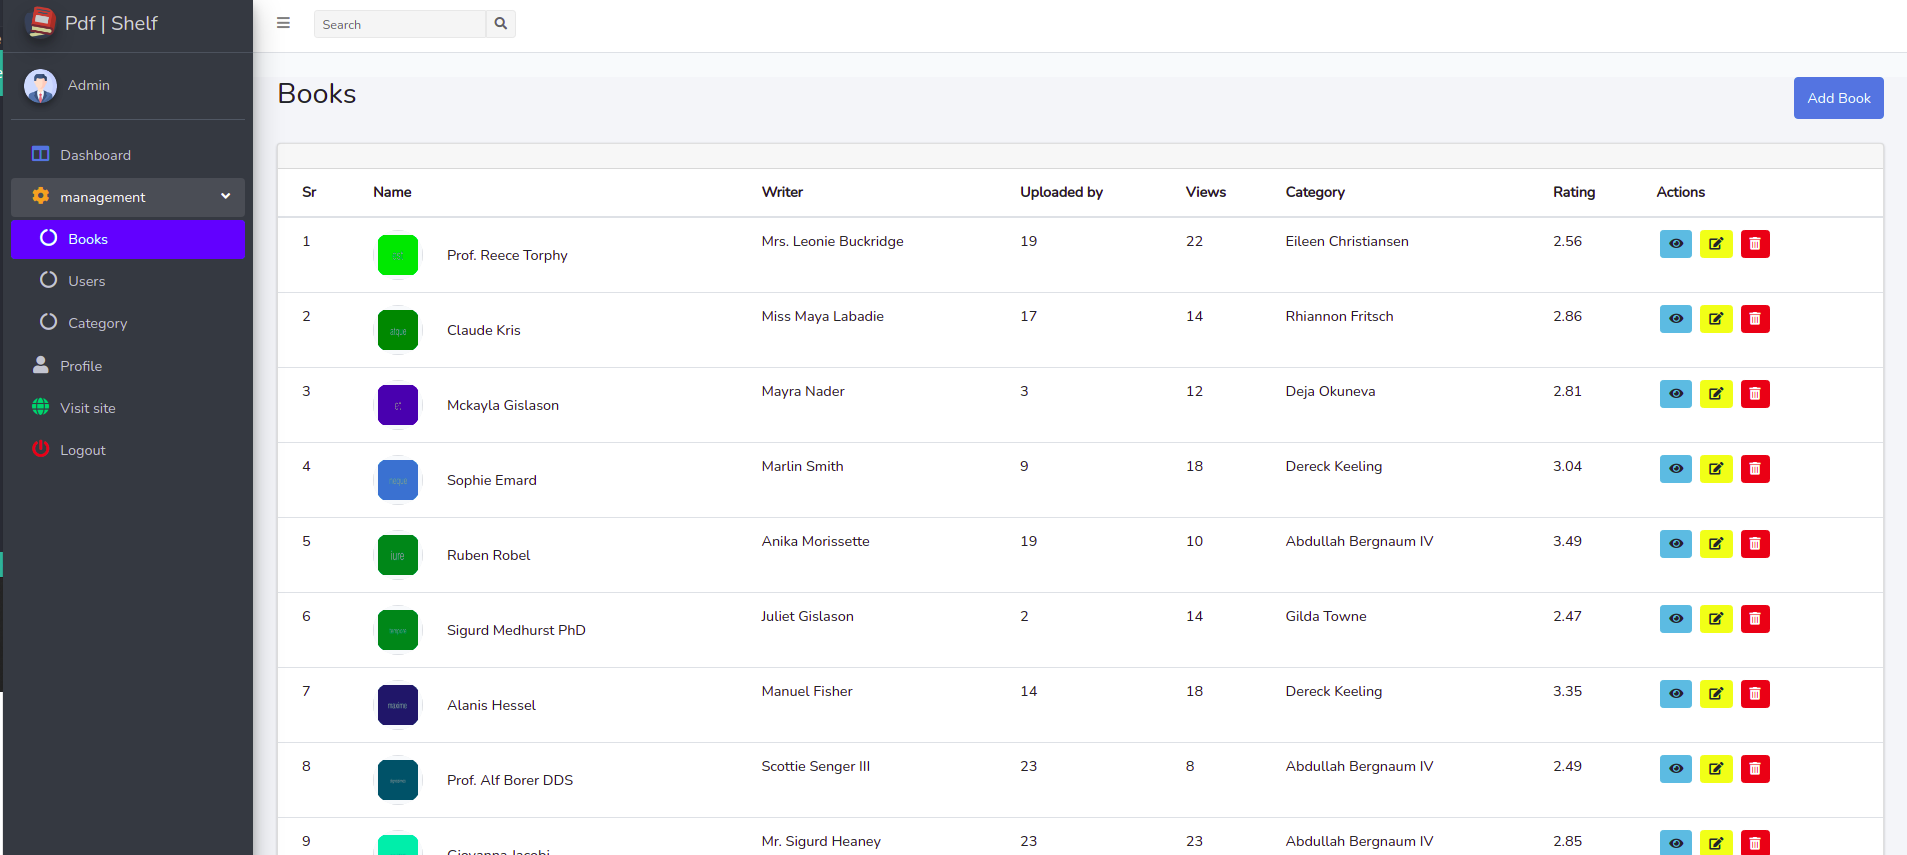View the Prof. Alf Borer DDS book

(x=1676, y=769)
